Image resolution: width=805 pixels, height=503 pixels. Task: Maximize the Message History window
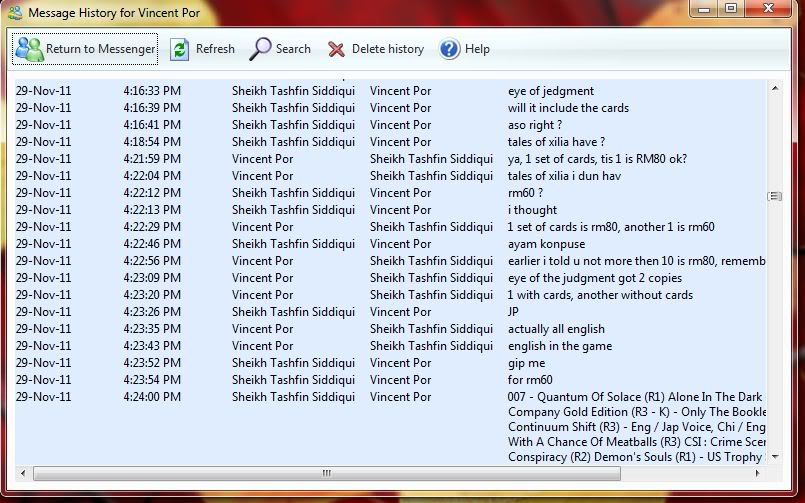click(731, 9)
